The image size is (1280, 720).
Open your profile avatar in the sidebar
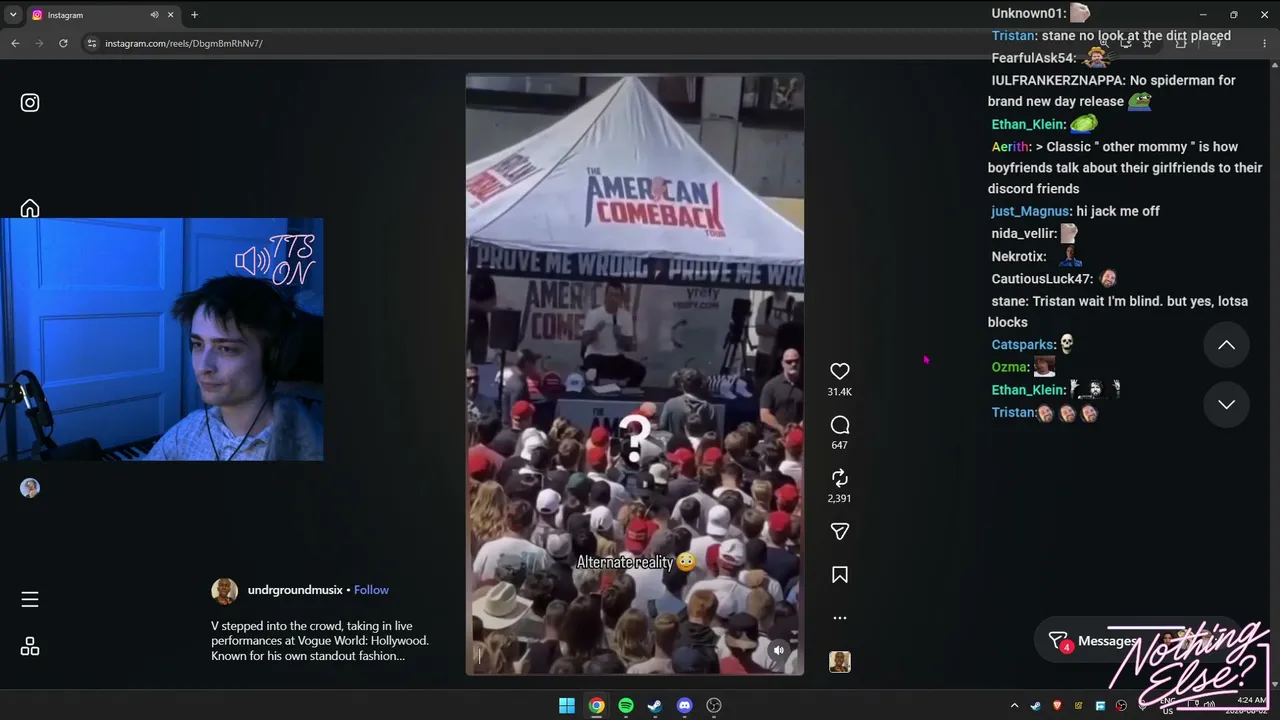pos(30,488)
